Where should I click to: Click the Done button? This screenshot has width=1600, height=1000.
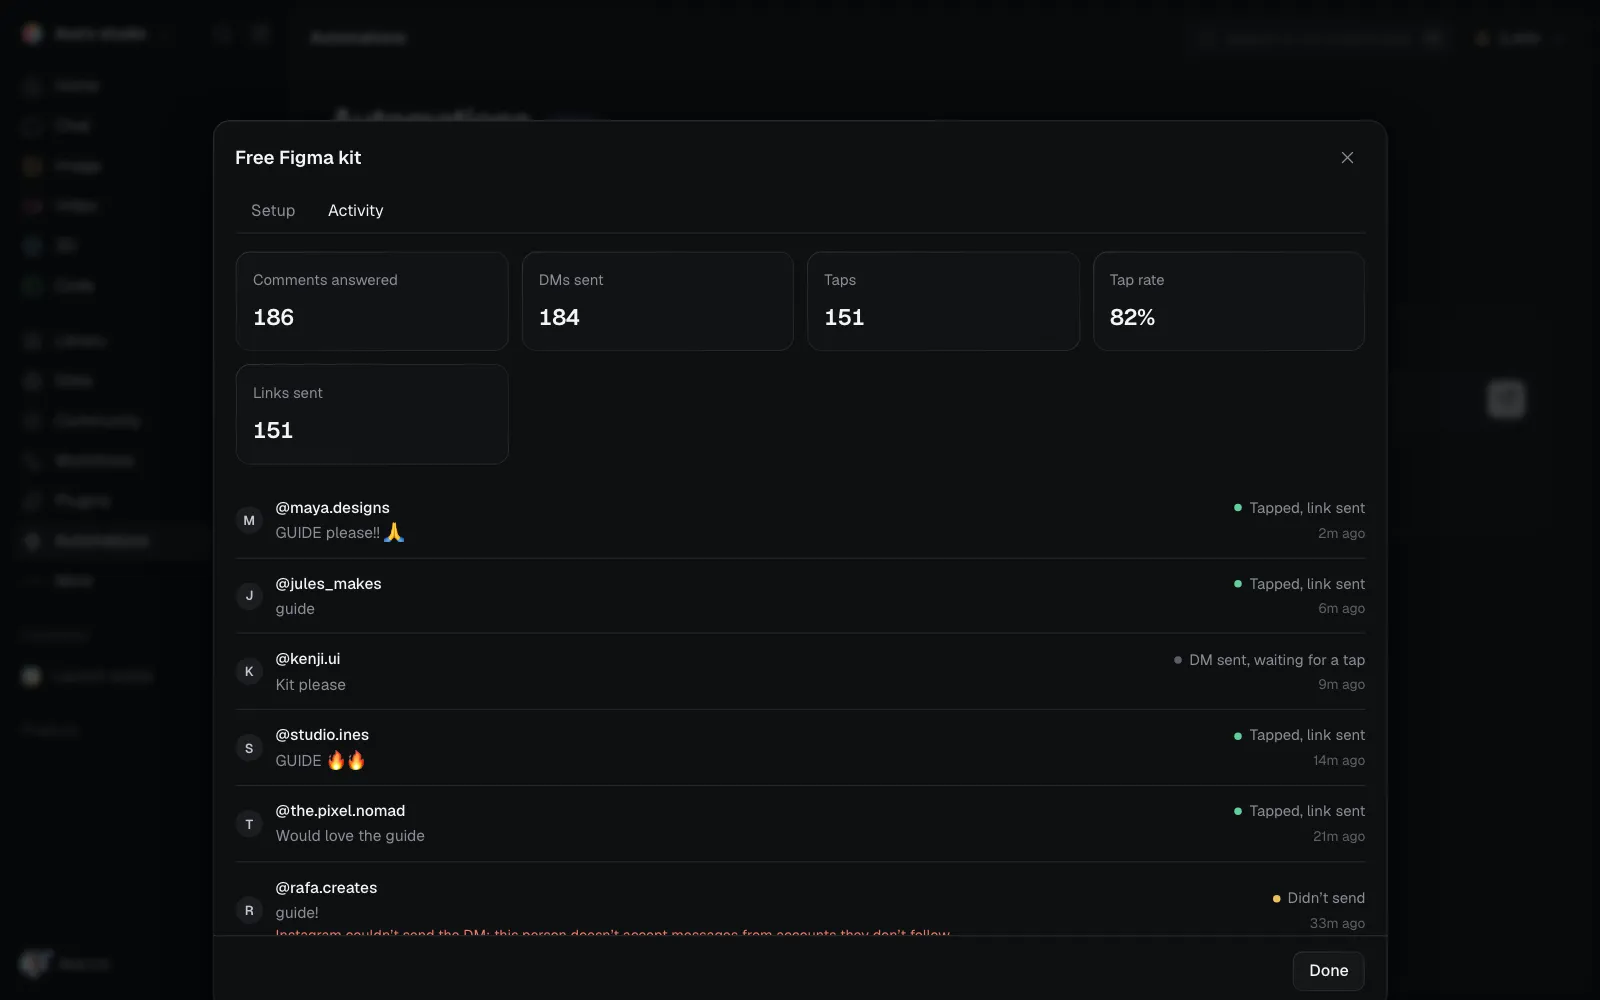(x=1328, y=970)
